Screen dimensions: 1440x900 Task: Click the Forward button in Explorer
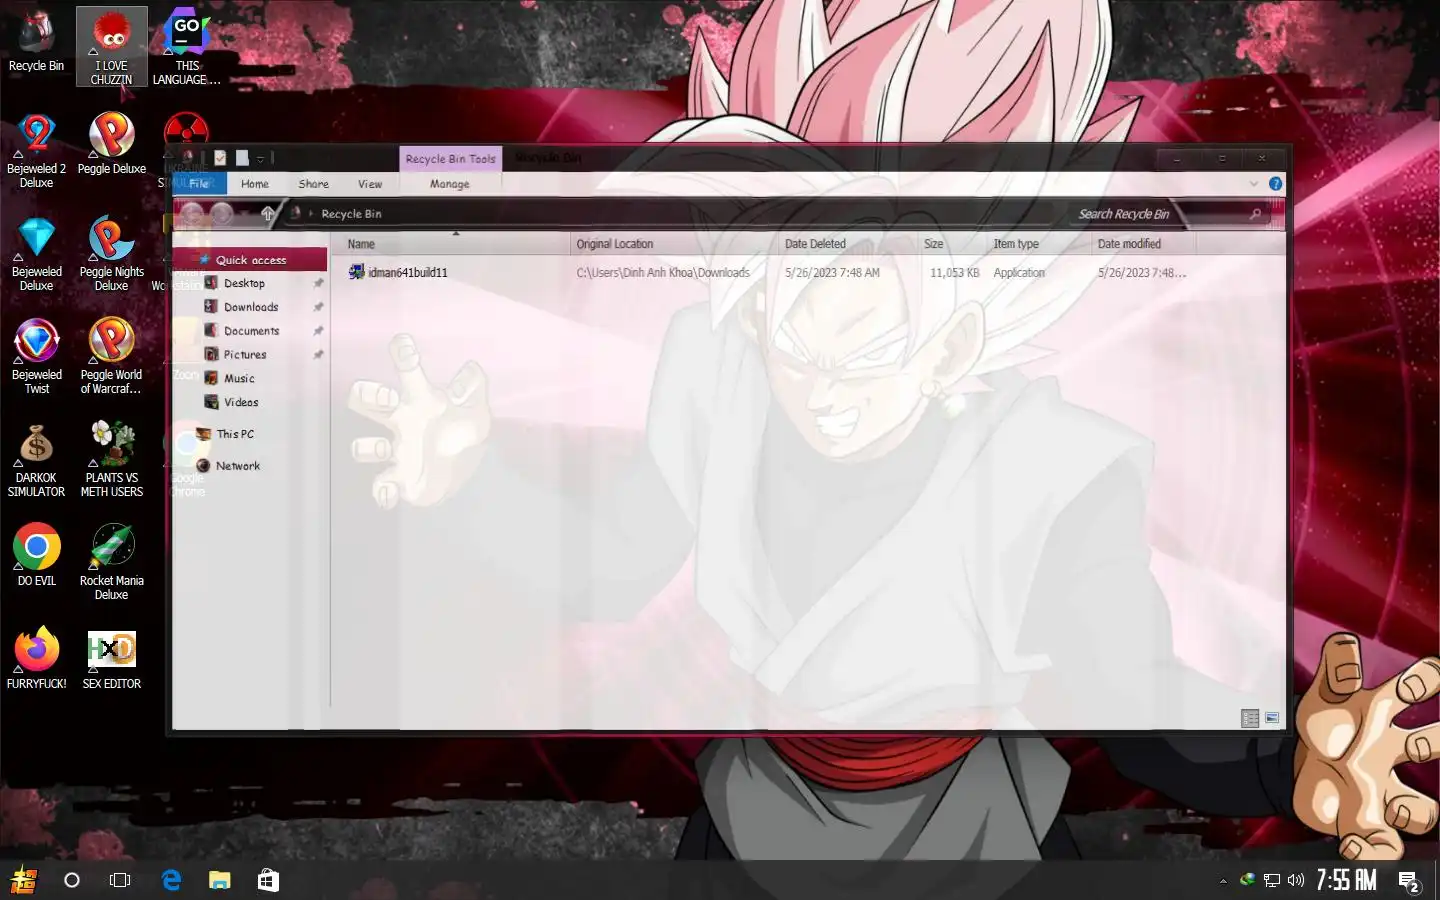click(222, 213)
